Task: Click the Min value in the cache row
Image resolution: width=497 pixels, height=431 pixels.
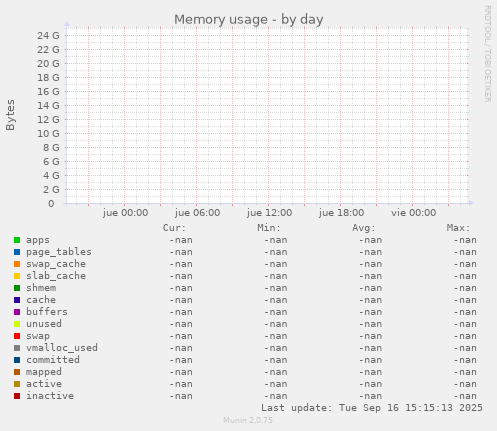Action: [276, 300]
